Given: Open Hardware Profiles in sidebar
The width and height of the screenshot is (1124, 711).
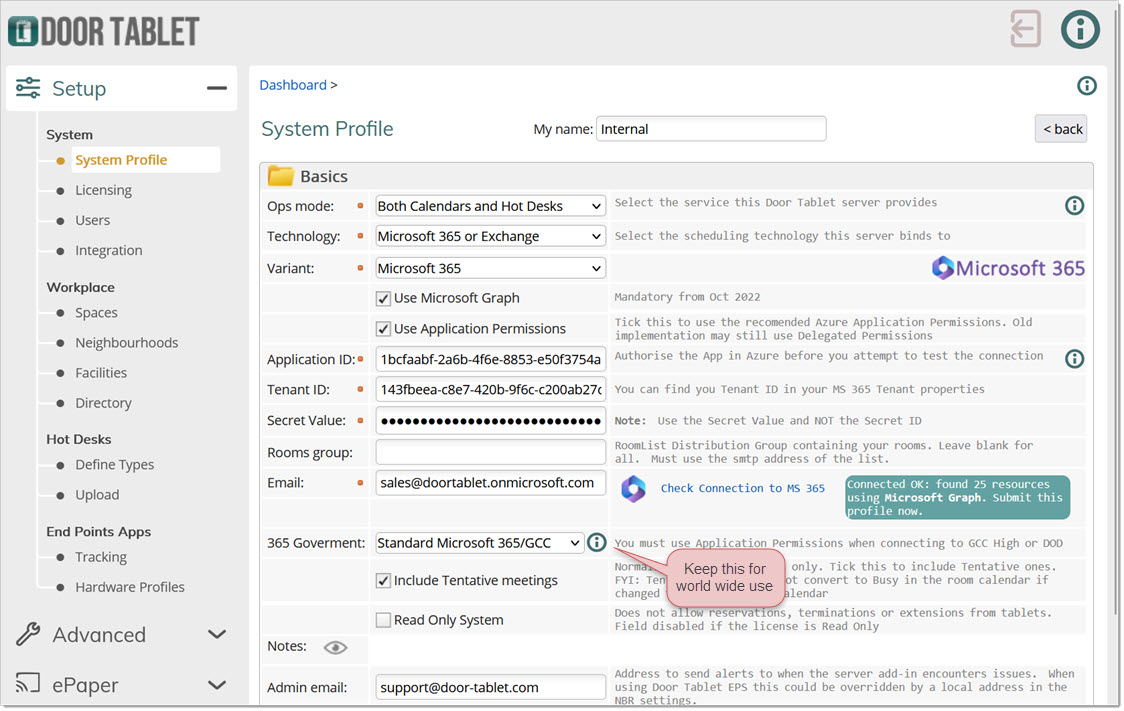Looking at the screenshot, I should (130, 587).
